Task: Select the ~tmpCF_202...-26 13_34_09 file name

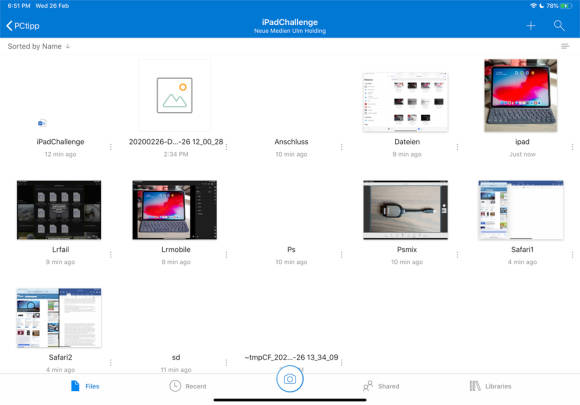Action: click(291, 357)
